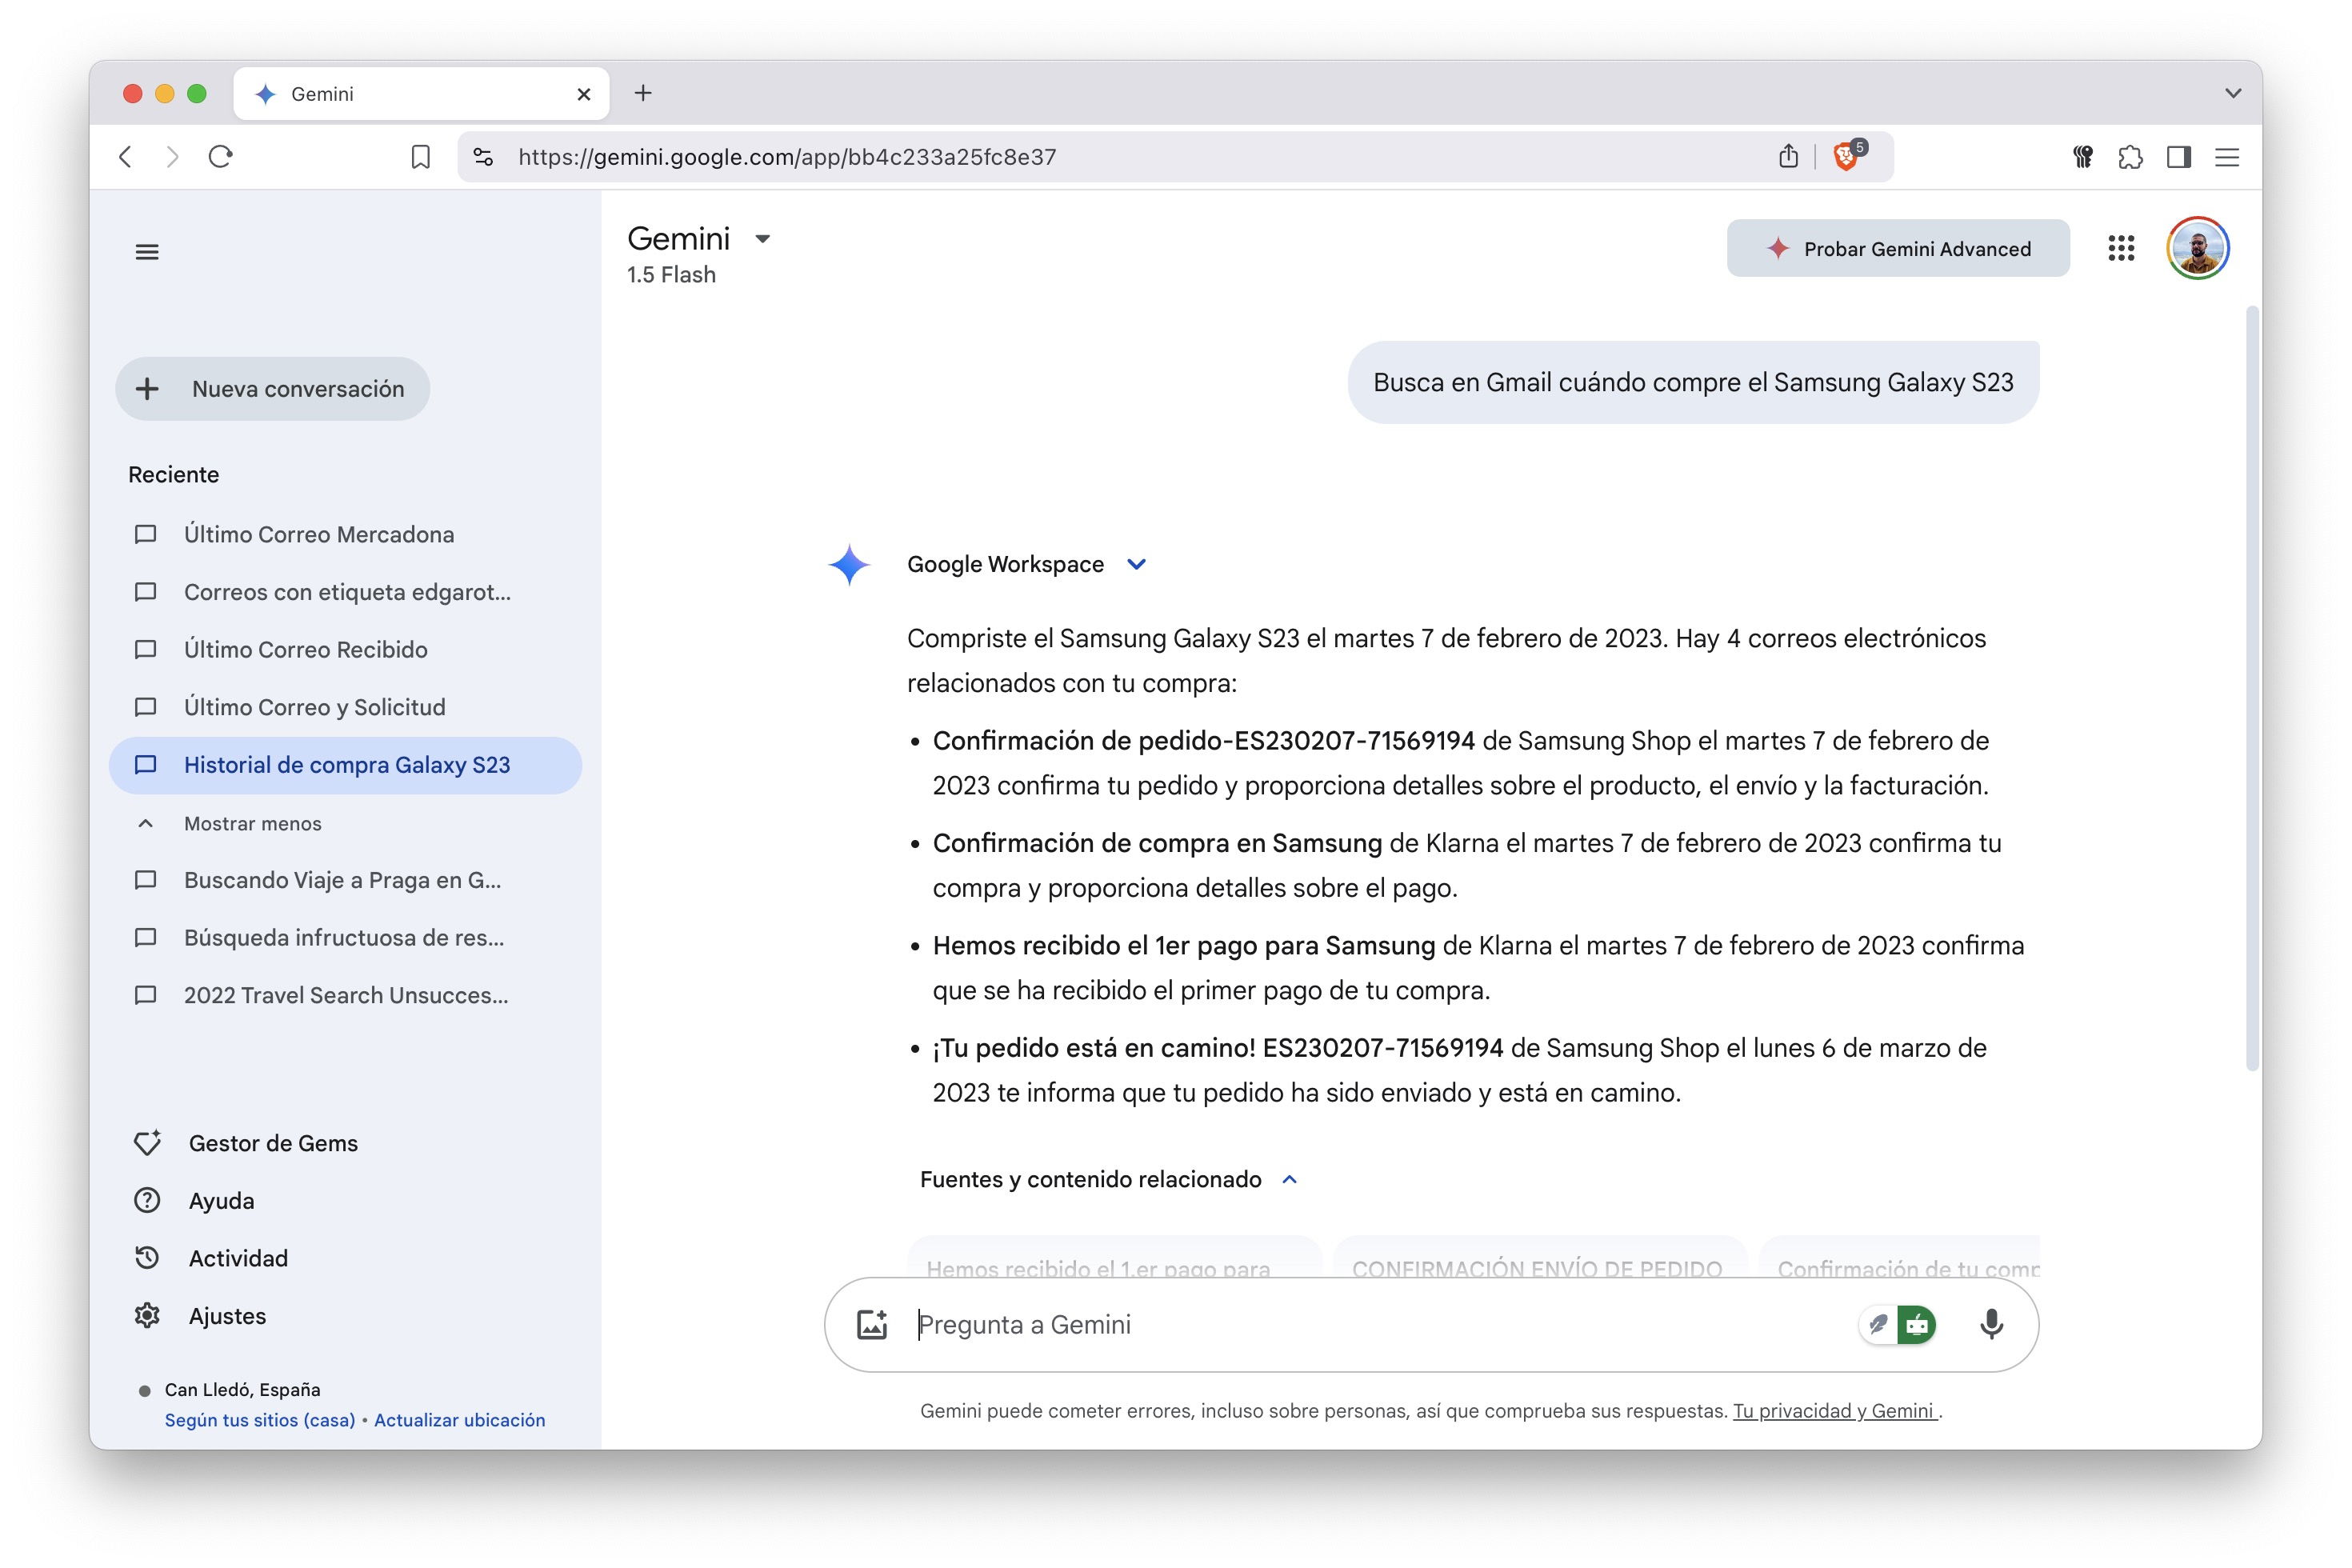Open chat Último Correo y Solicitud

345,707
